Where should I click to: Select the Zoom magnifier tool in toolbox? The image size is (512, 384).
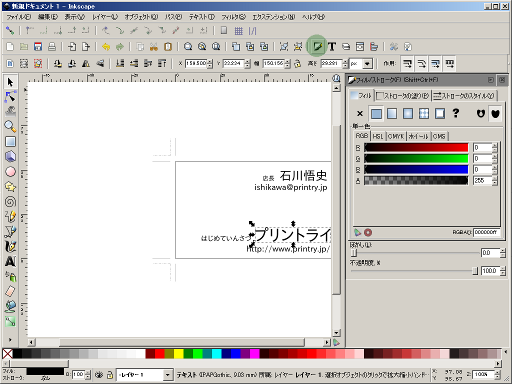pos(10,127)
